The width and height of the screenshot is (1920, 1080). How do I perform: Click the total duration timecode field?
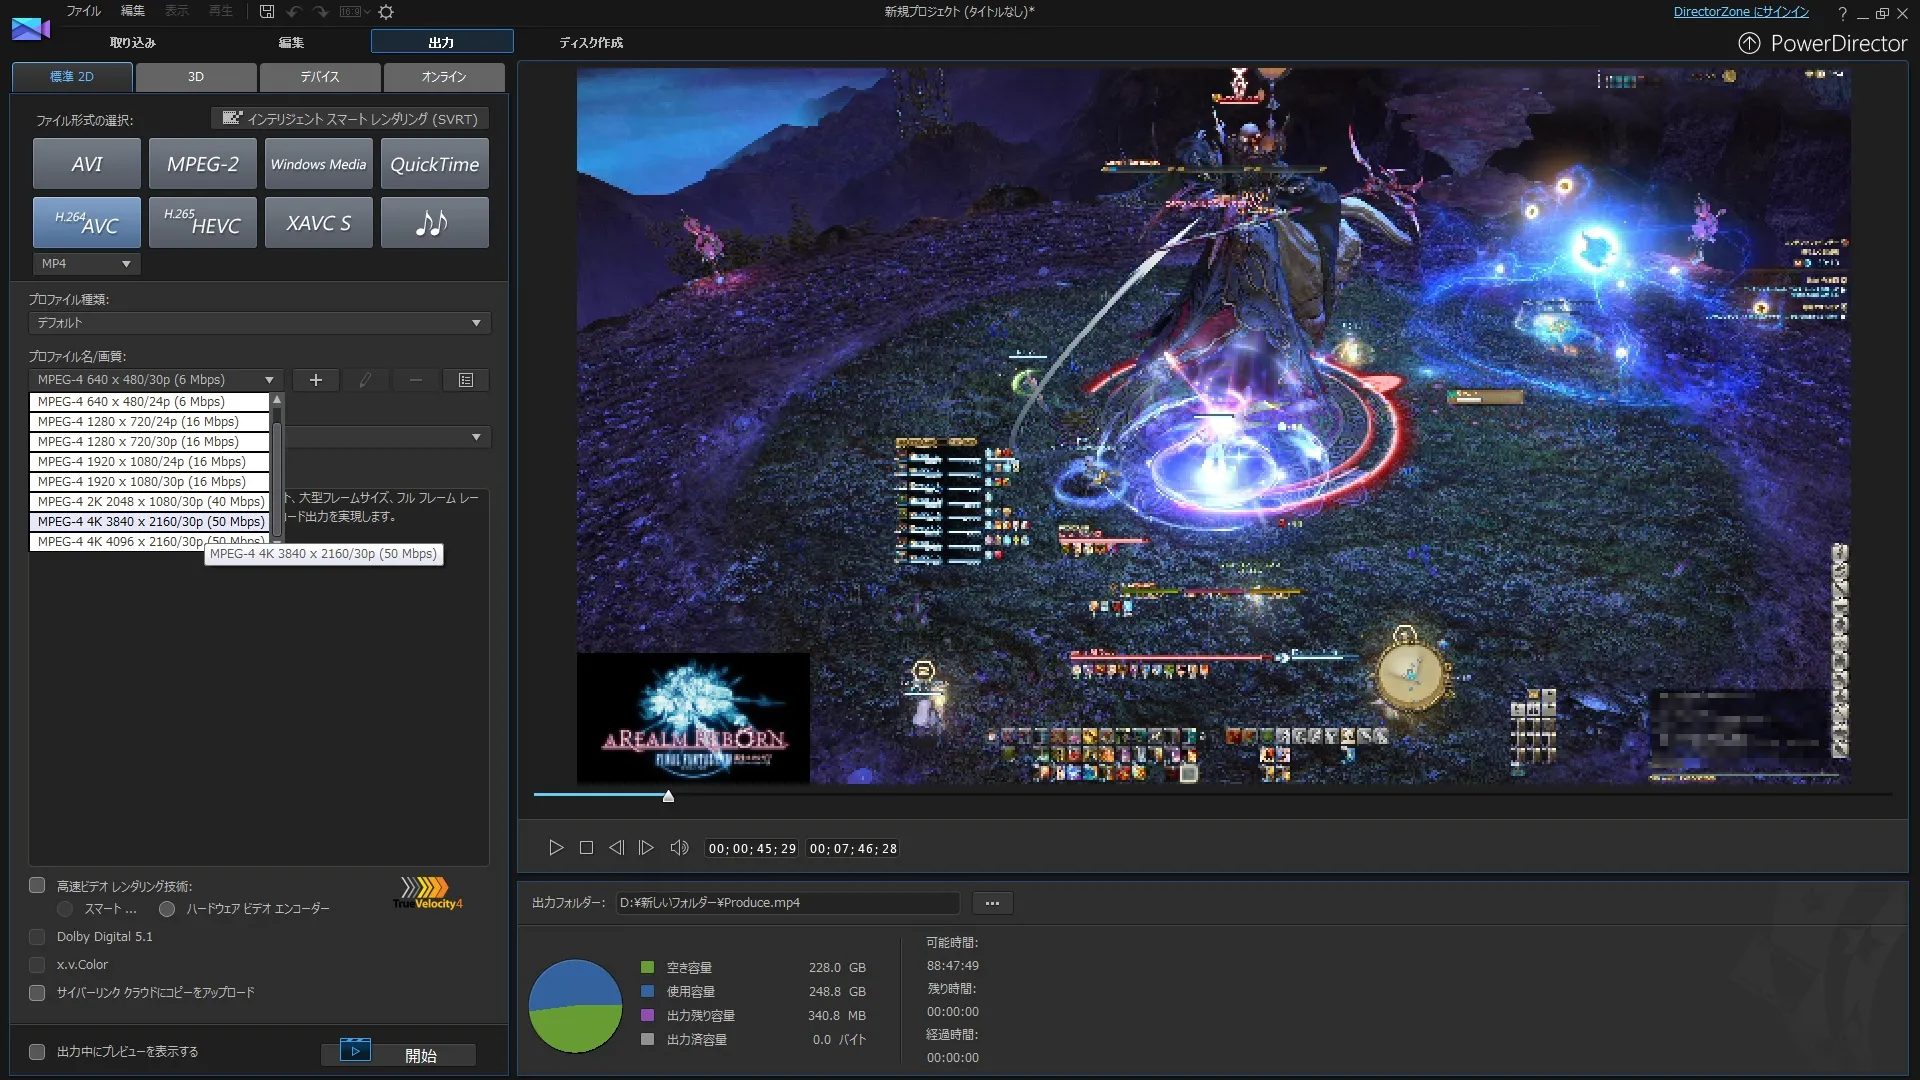coord(853,849)
